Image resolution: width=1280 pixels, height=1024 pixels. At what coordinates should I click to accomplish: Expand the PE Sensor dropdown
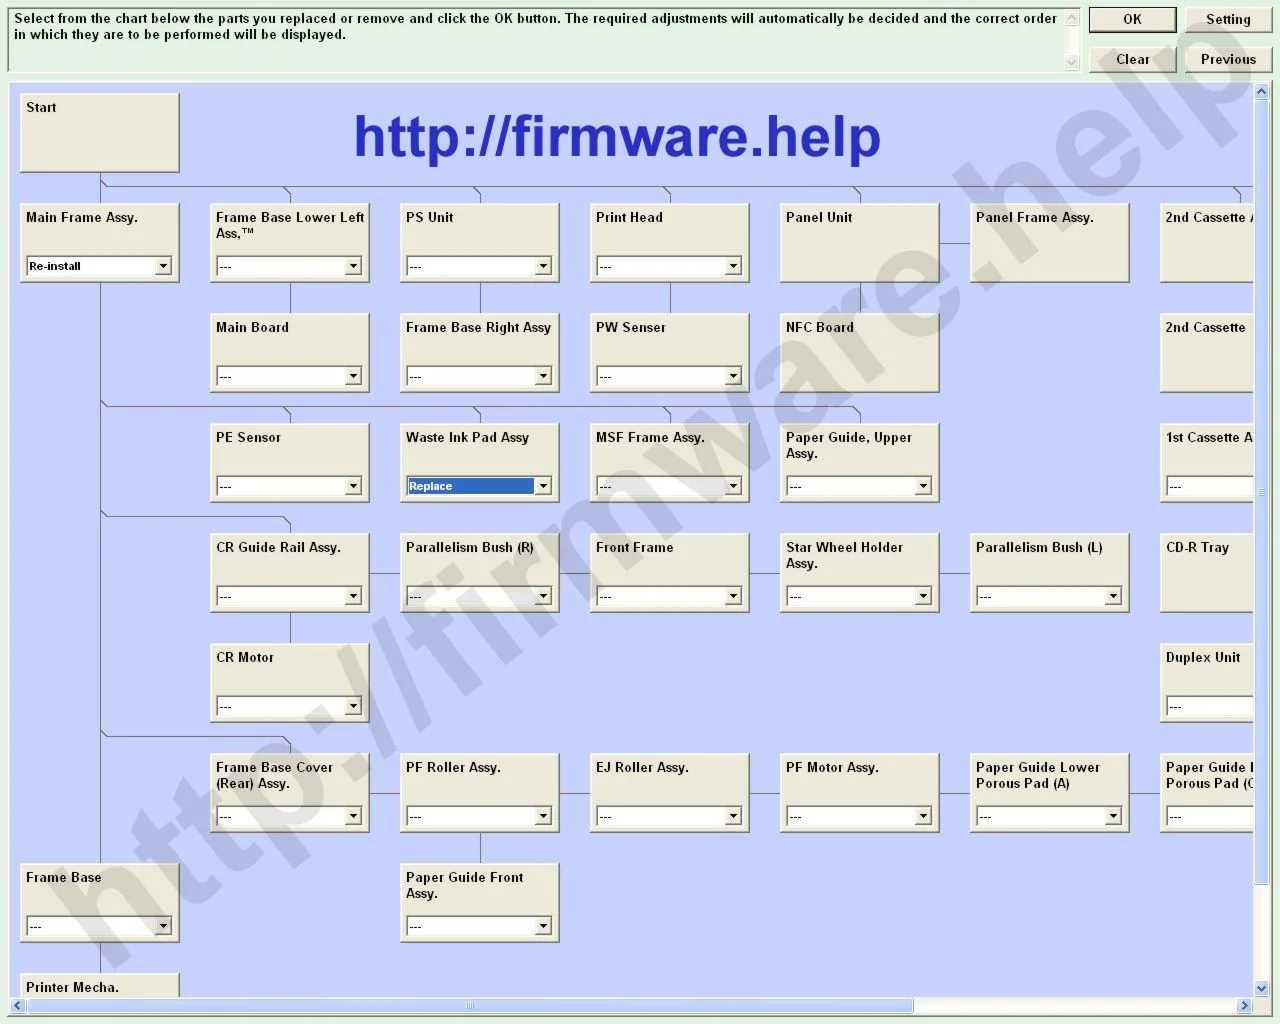click(x=289, y=486)
